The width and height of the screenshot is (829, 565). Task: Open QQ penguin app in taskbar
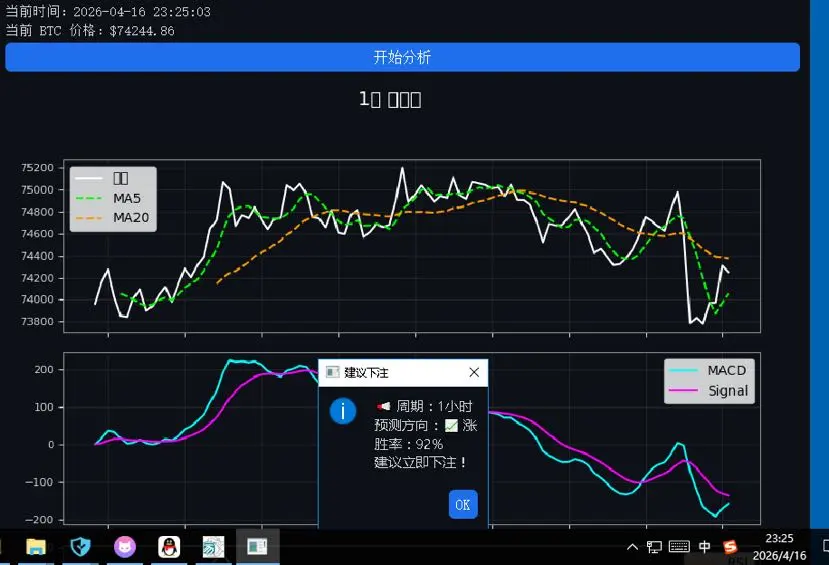click(x=169, y=547)
